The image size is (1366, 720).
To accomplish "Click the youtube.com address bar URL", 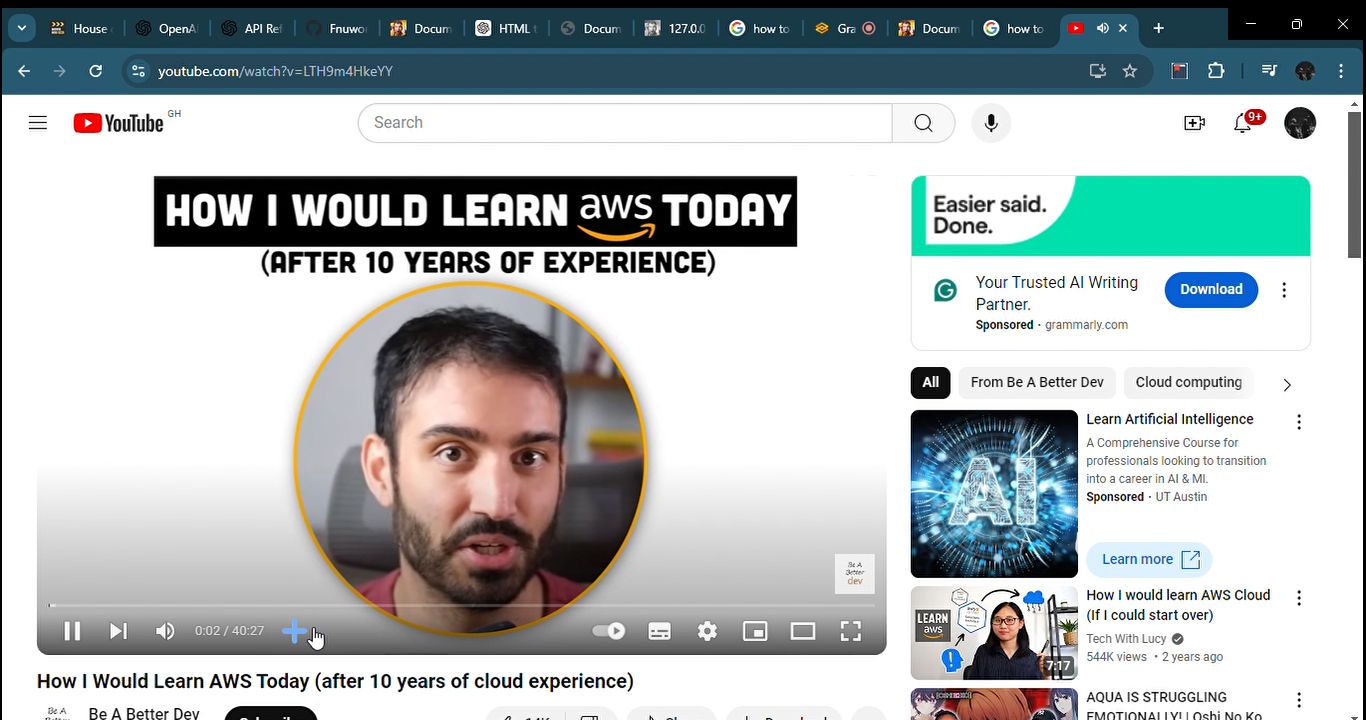I will [x=275, y=71].
